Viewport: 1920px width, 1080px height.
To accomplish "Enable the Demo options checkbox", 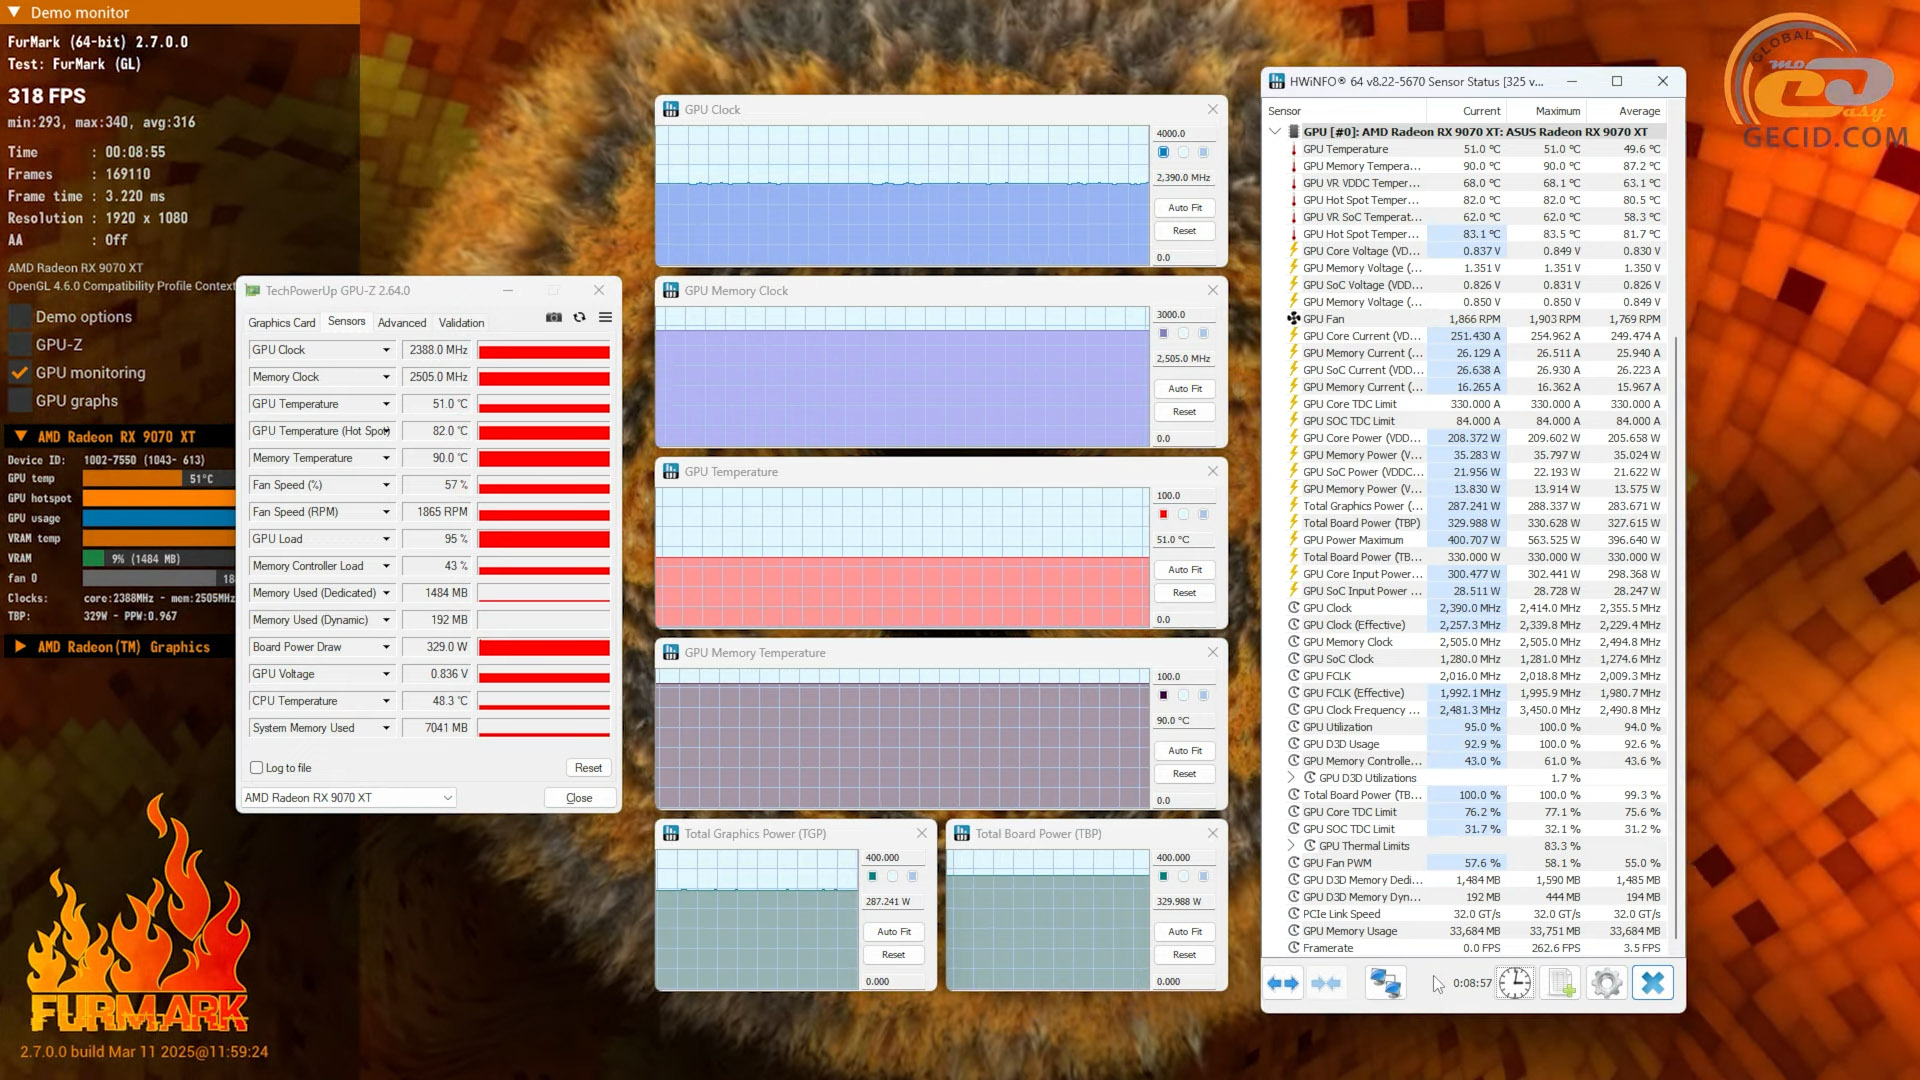I will [19, 317].
